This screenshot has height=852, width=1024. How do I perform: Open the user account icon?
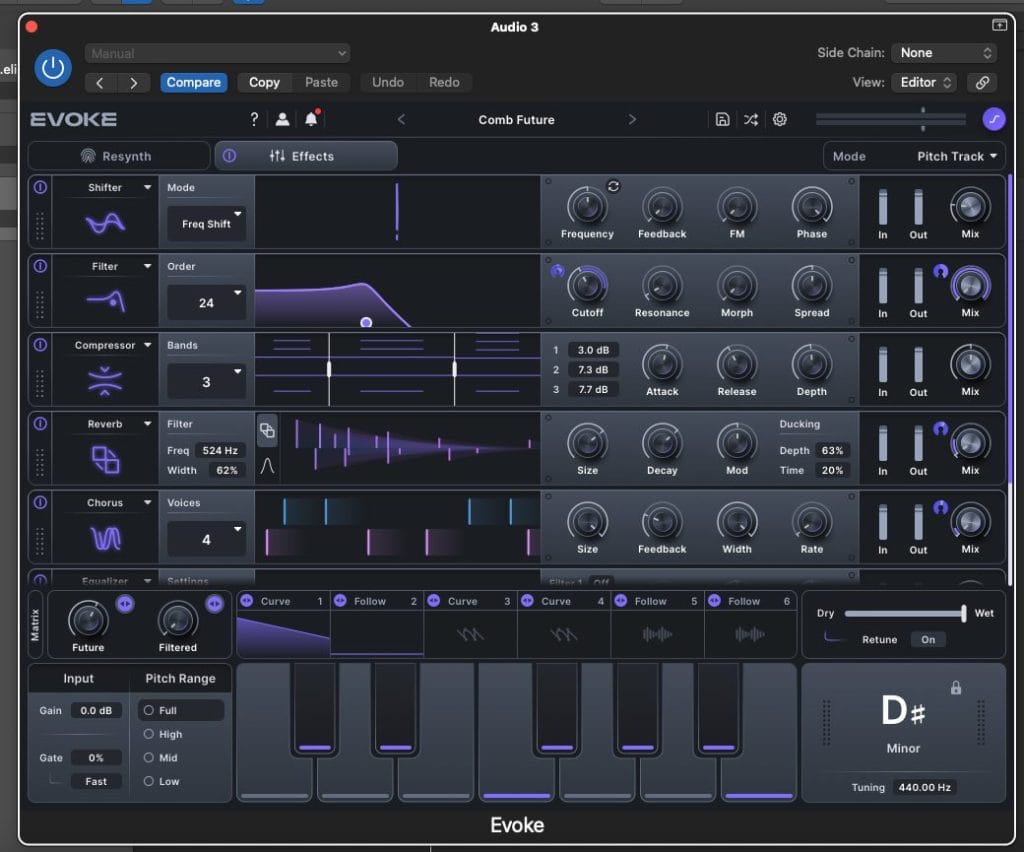[x=283, y=119]
